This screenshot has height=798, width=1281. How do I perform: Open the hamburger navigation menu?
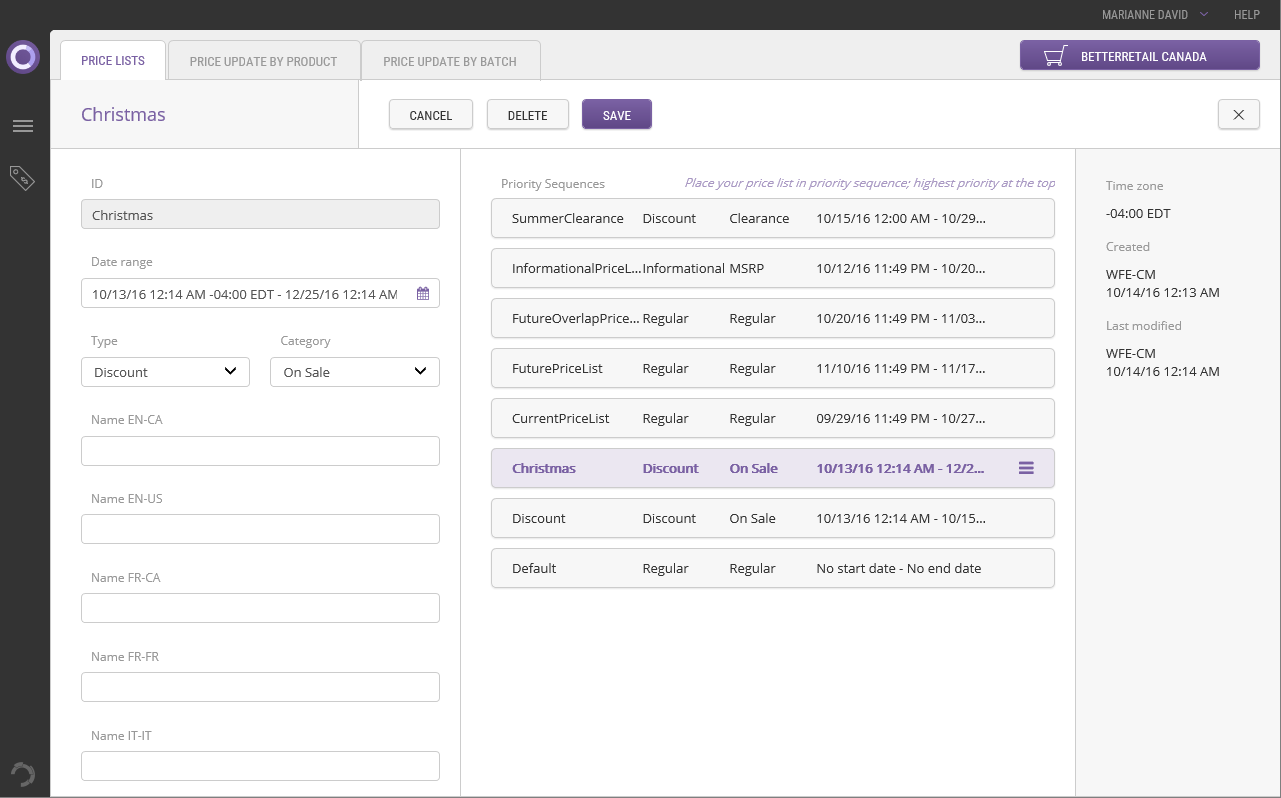(23, 126)
